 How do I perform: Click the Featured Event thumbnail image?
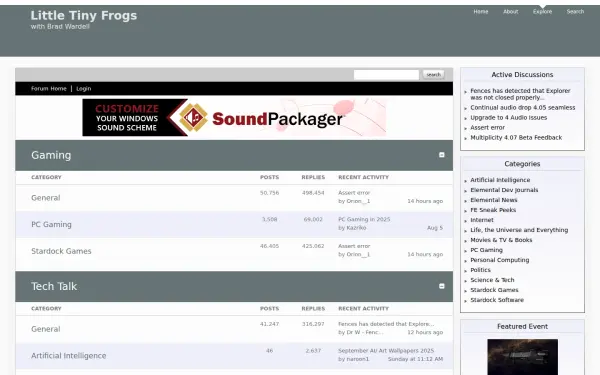pyautogui.click(x=522, y=357)
